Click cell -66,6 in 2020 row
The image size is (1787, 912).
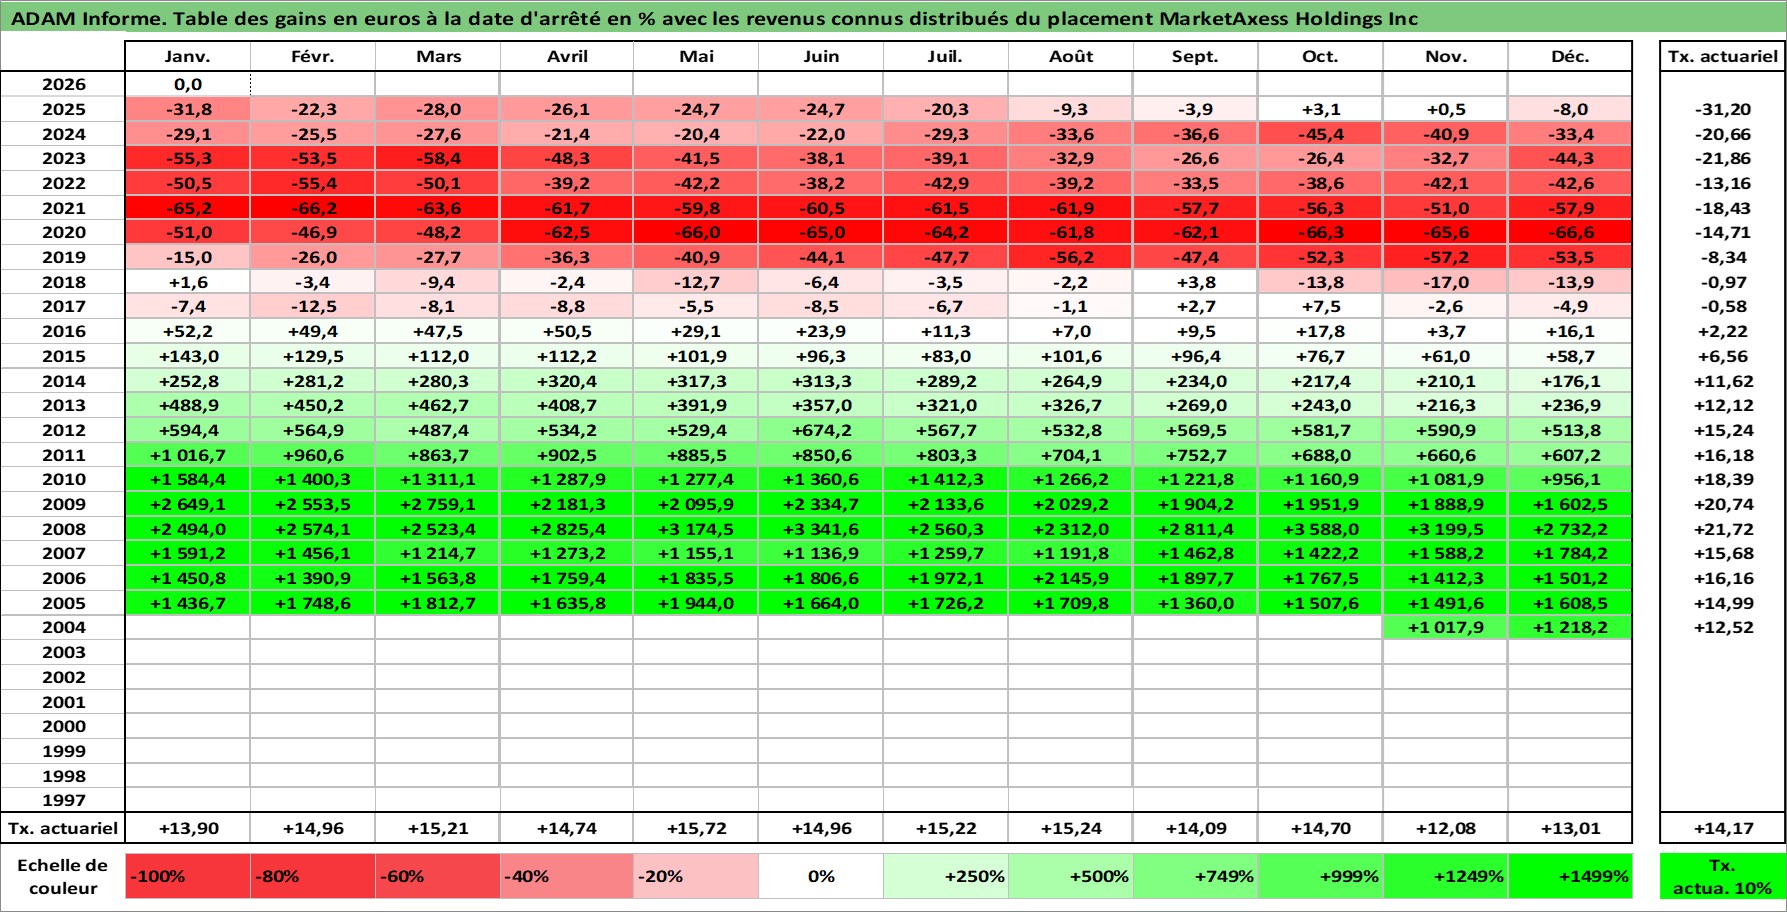coord(1570,232)
